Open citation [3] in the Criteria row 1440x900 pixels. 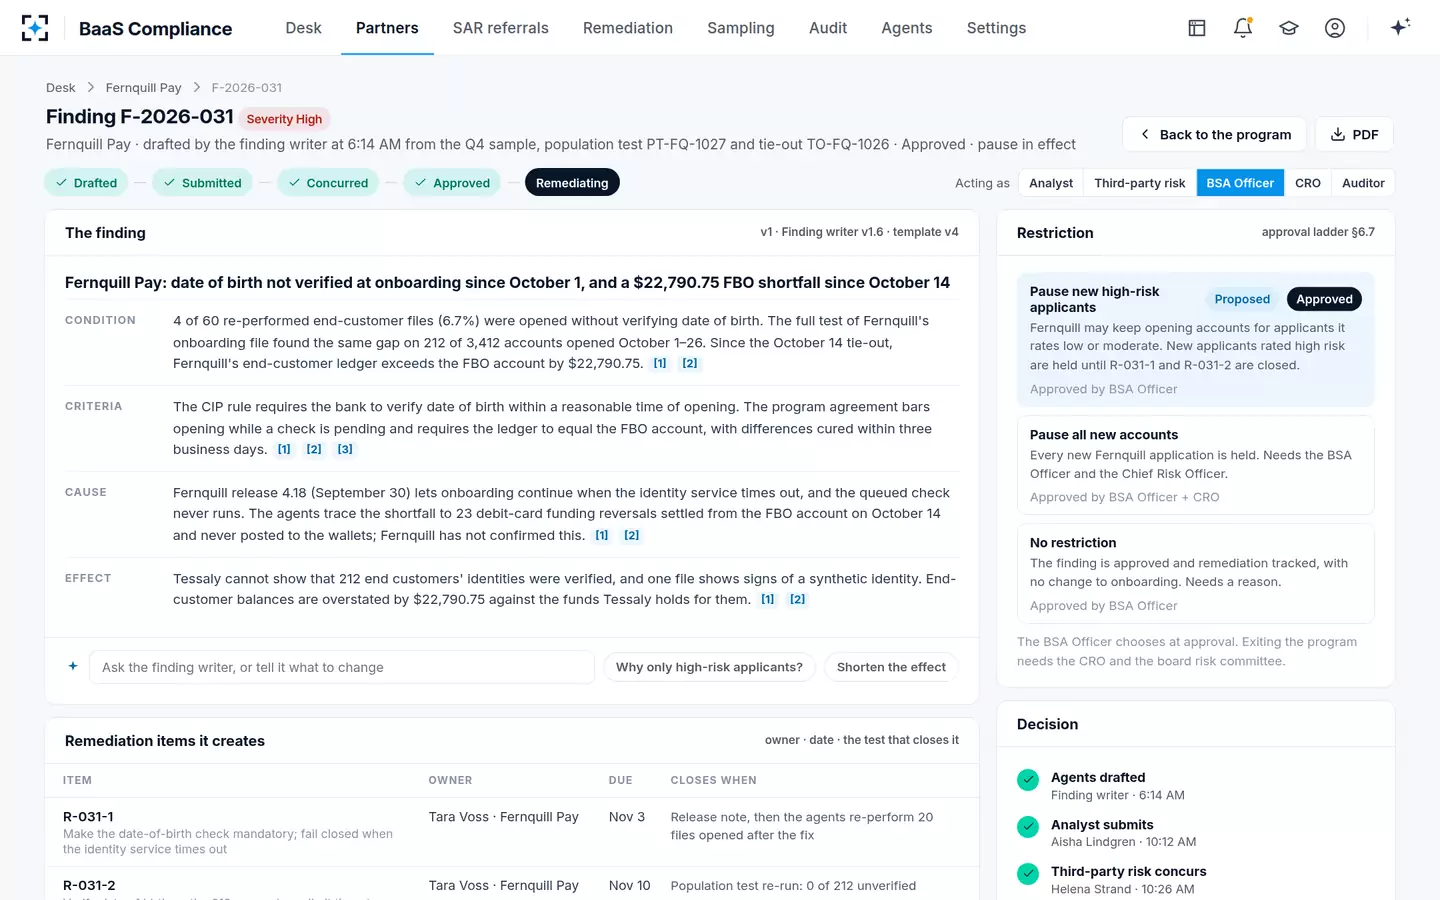345,450
